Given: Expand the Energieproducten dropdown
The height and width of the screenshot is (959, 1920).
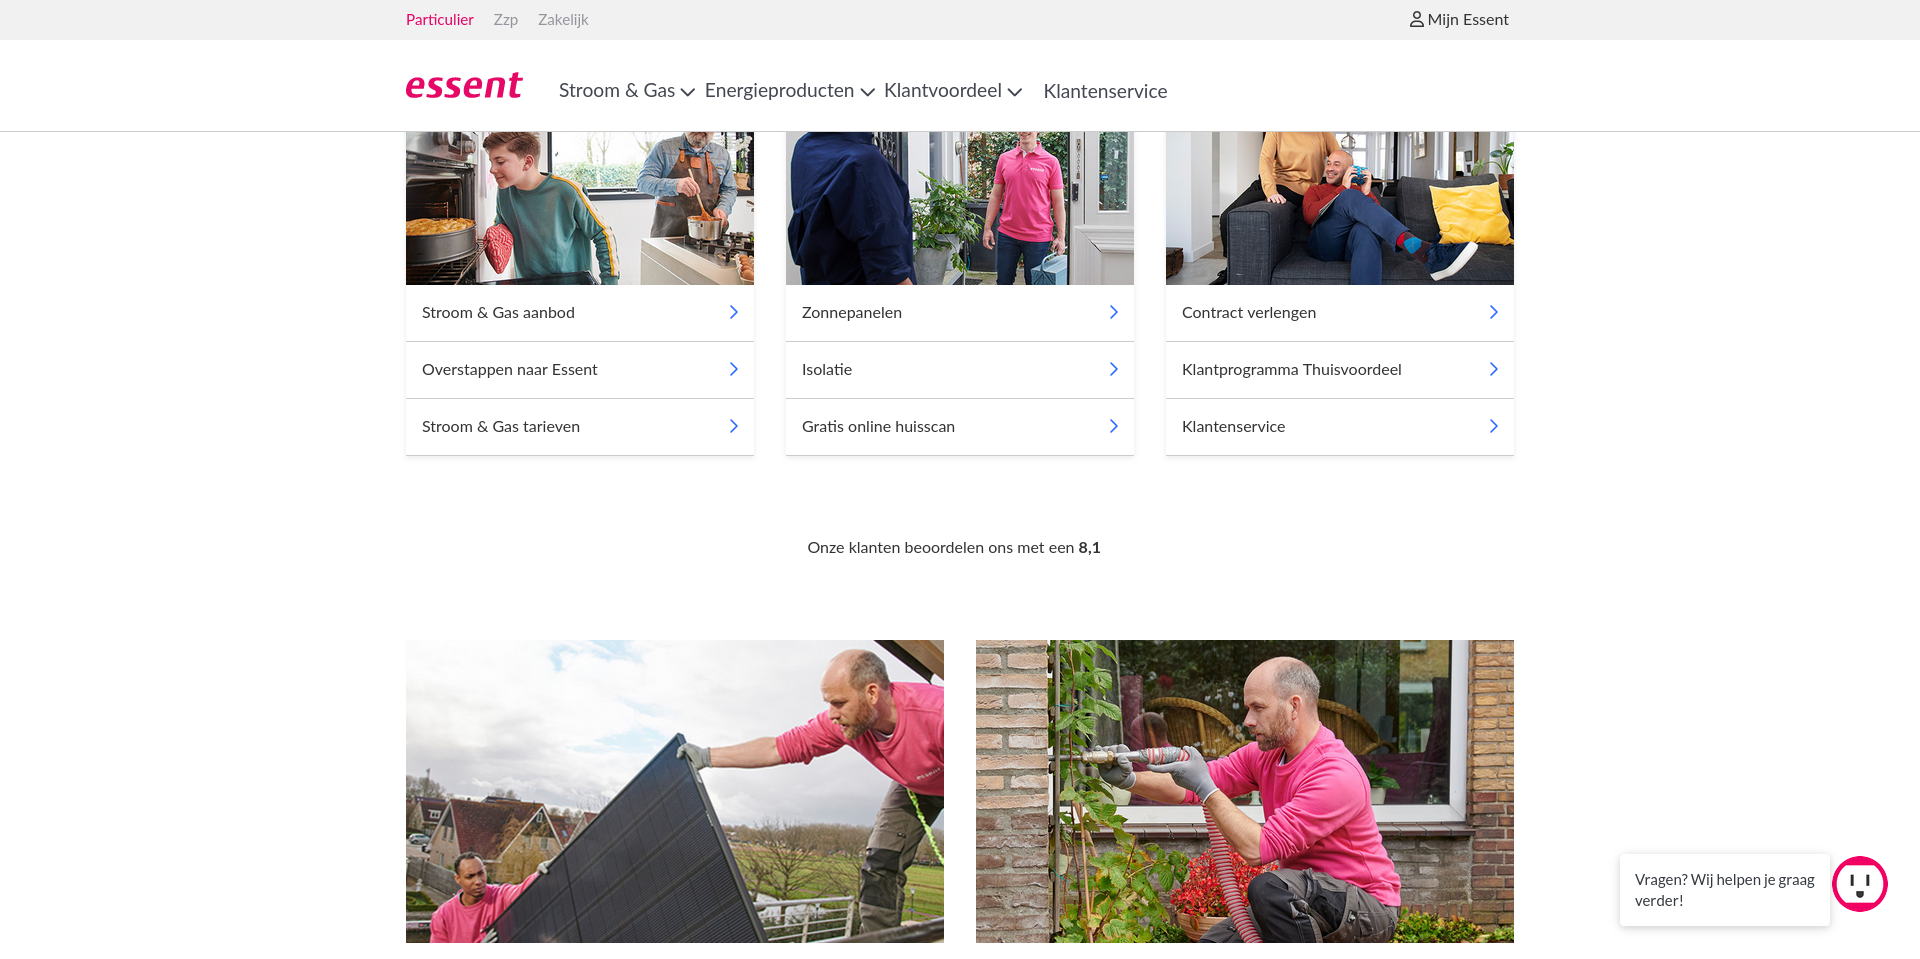Looking at the screenshot, I should click(789, 91).
